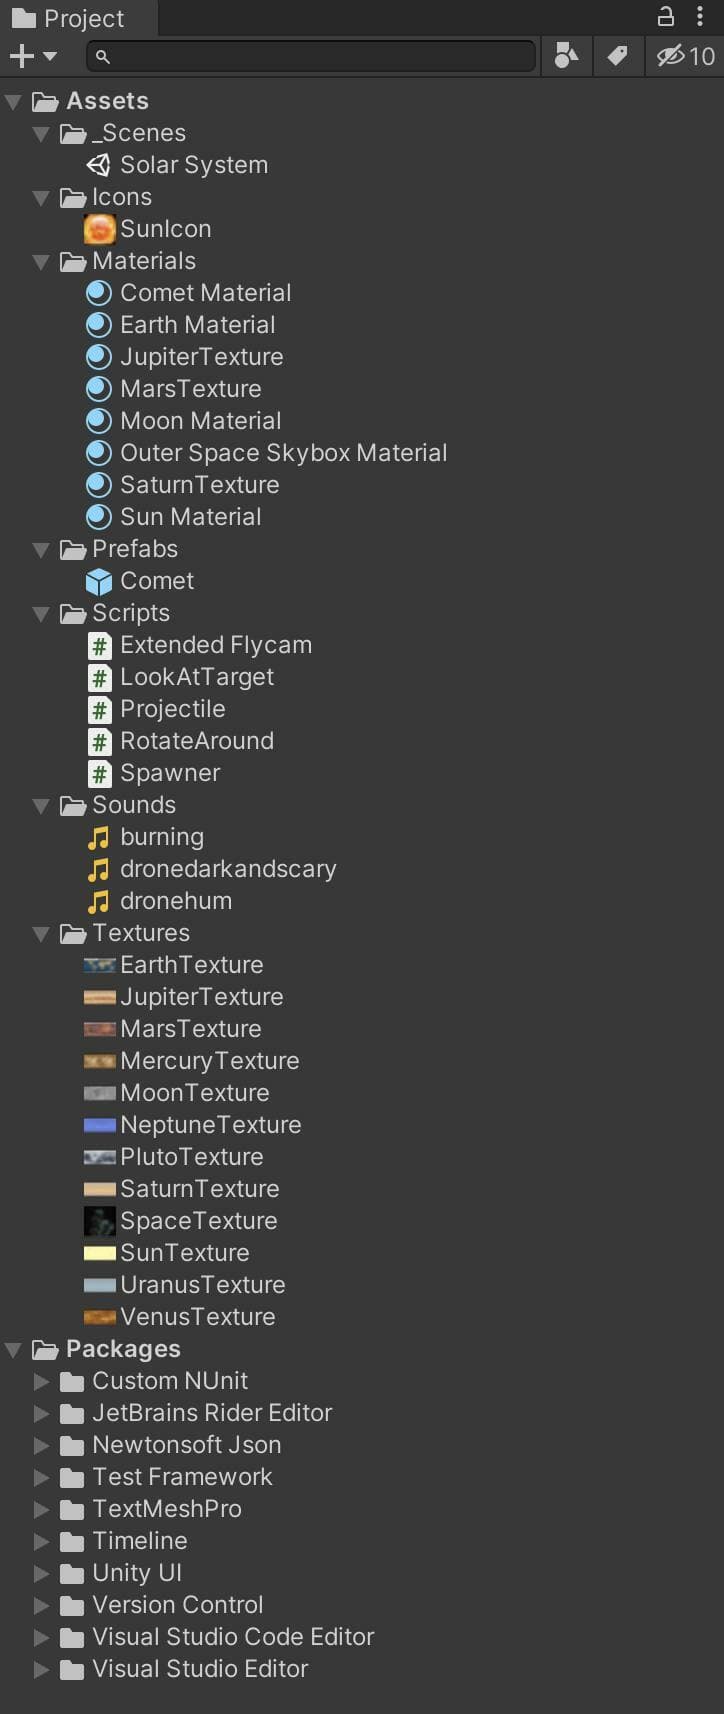Open the panel's three-dot options menu
724x1714 pixels.
click(700, 16)
